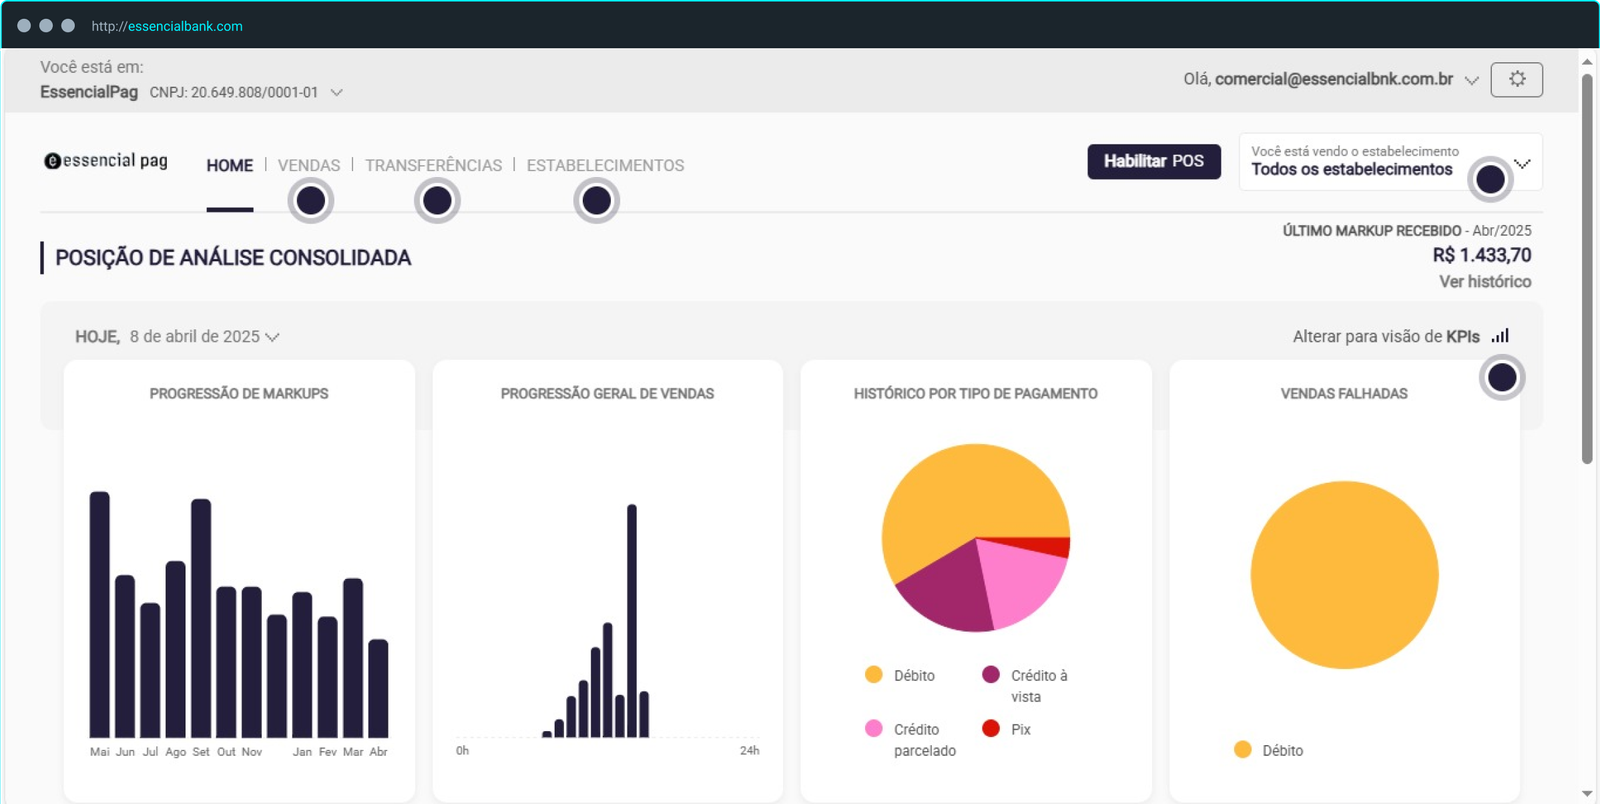This screenshot has height=804, width=1600.
Task: Click hotspot marker below Estabelecimentos tab
Action: pyautogui.click(x=597, y=201)
